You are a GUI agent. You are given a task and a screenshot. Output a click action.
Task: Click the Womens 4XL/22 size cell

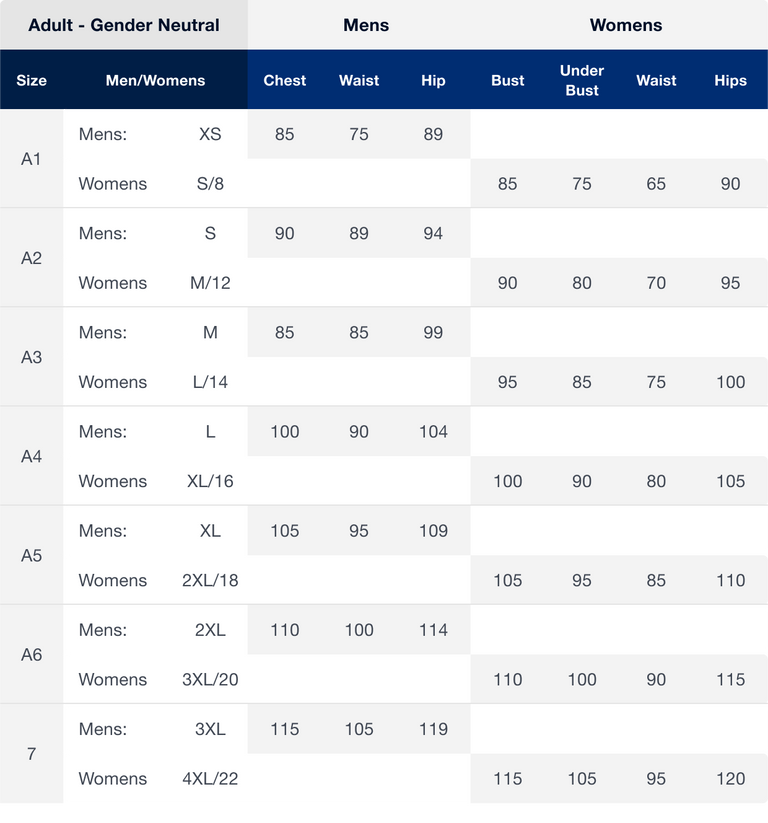click(x=210, y=779)
